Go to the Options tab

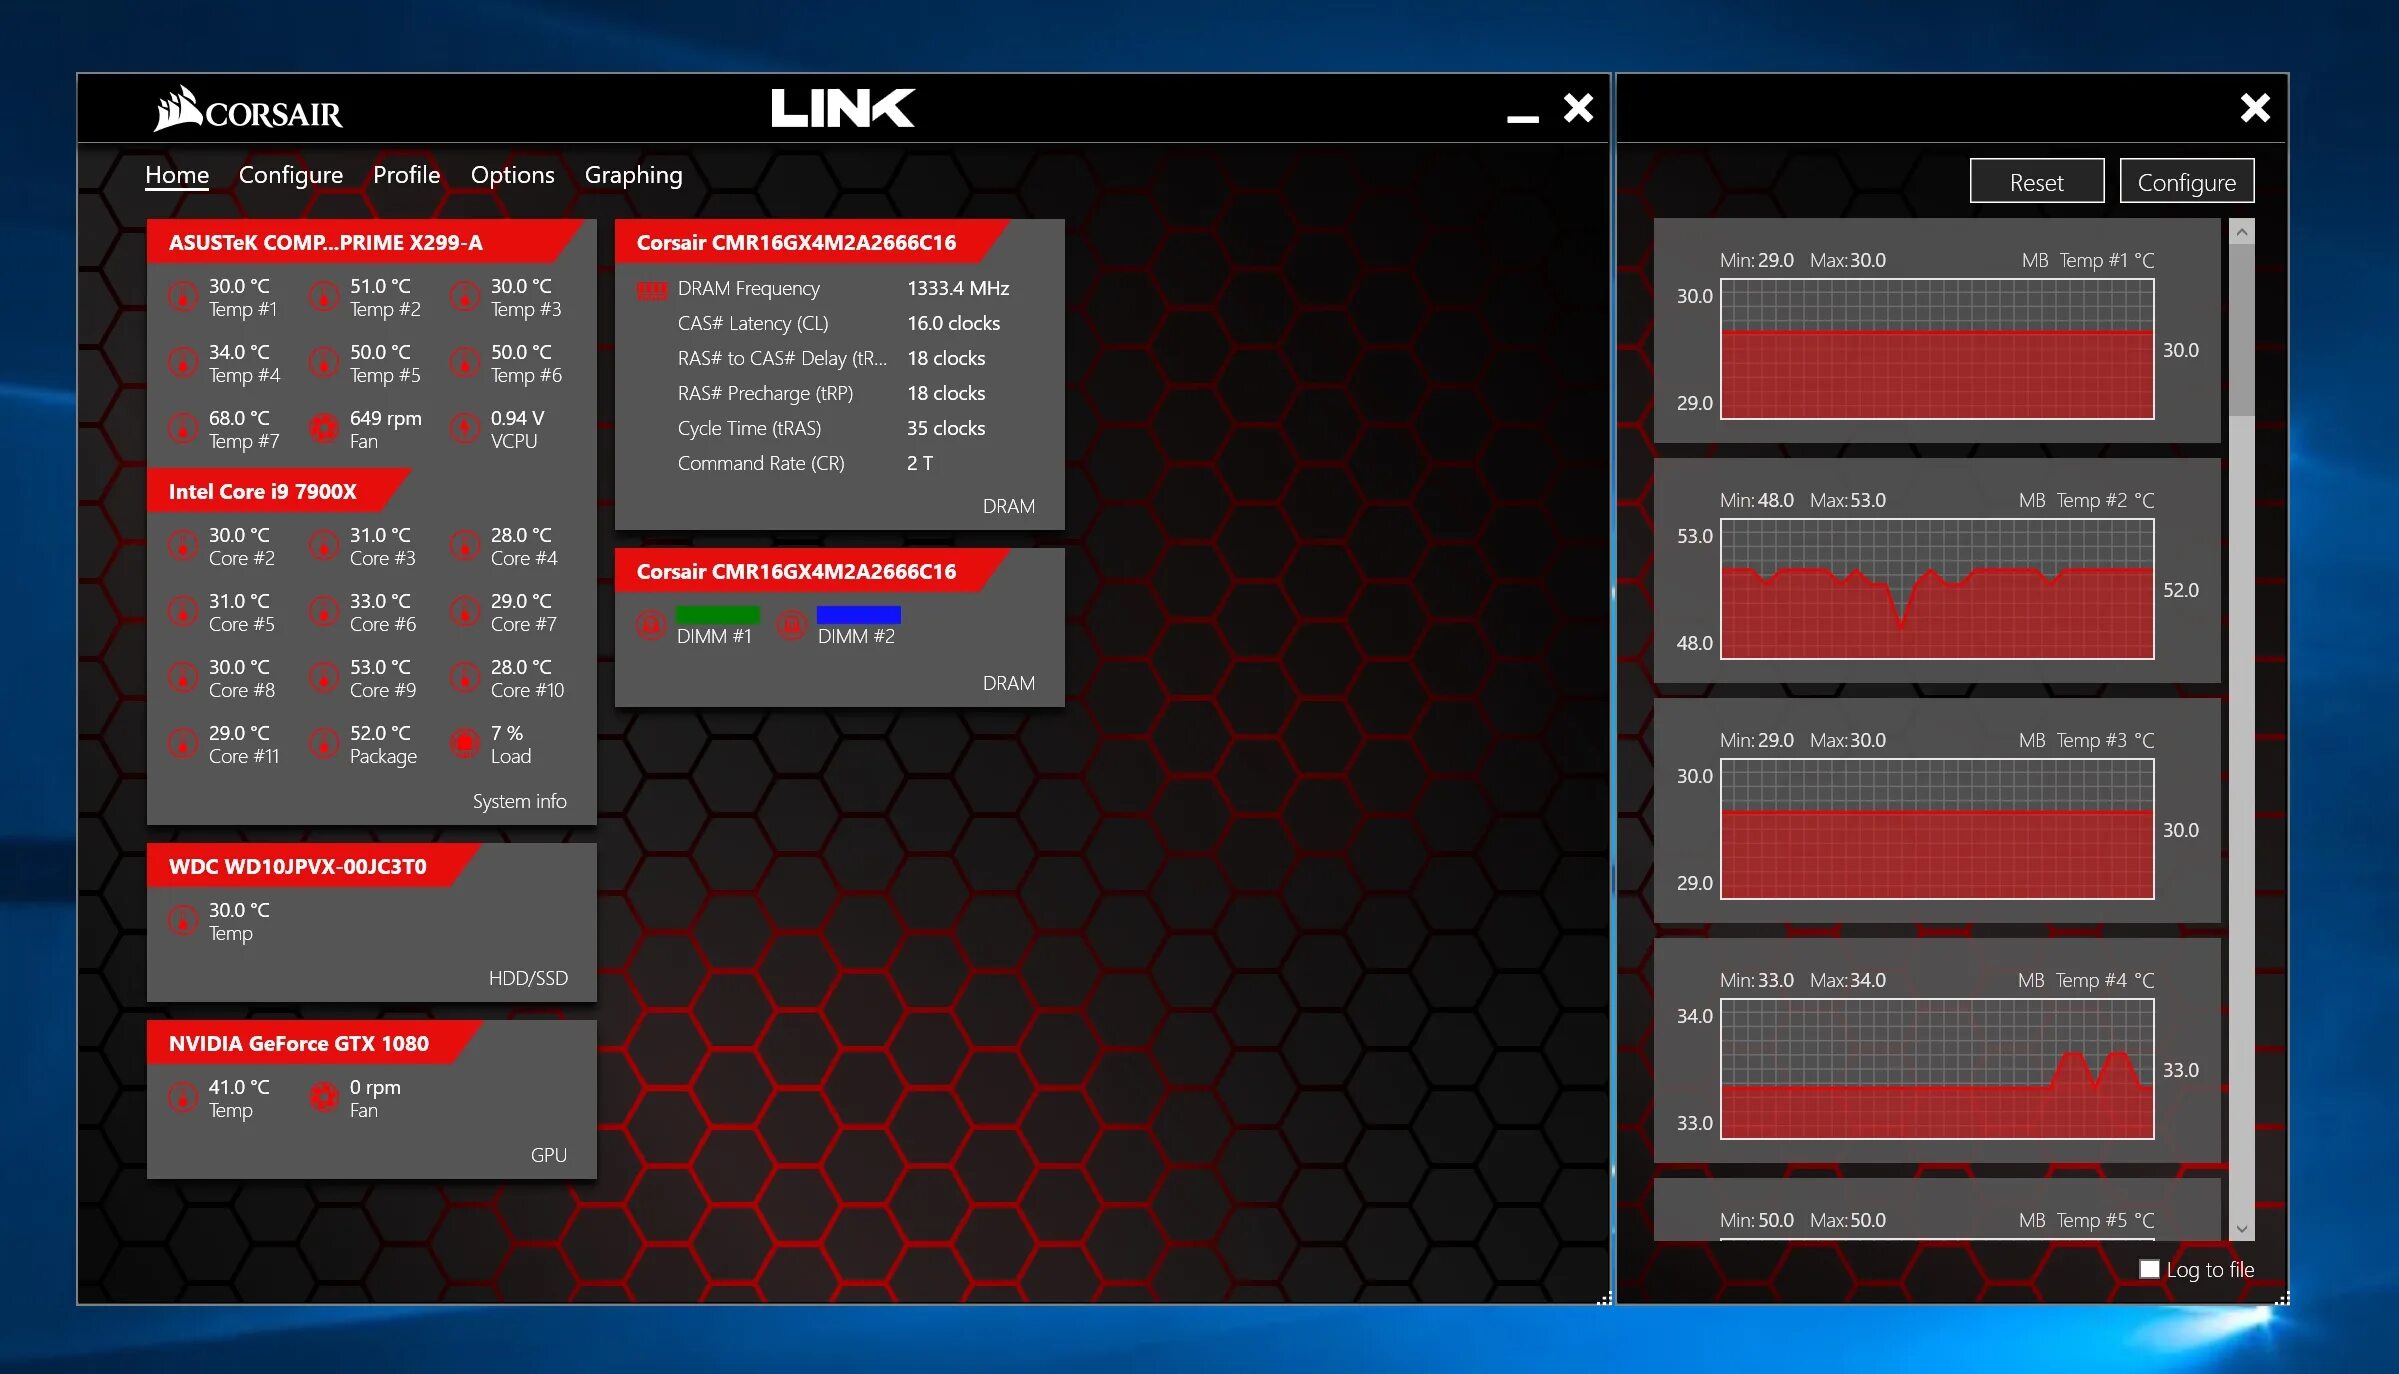coord(512,175)
